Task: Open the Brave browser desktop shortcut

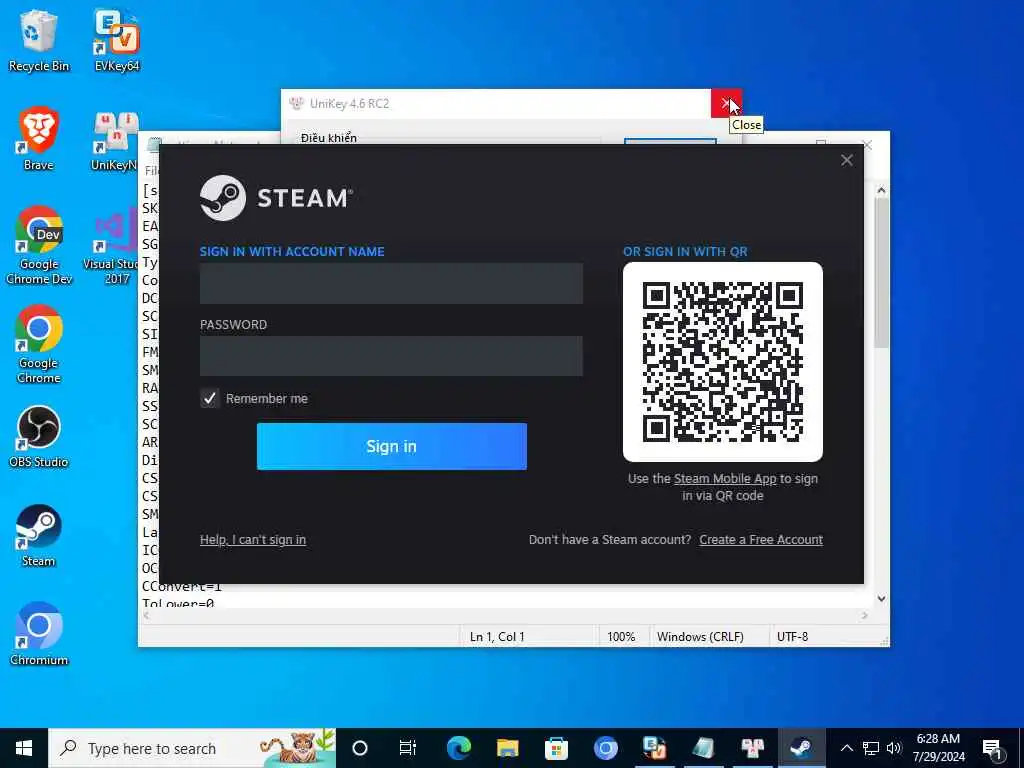Action: tap(39, 139)
